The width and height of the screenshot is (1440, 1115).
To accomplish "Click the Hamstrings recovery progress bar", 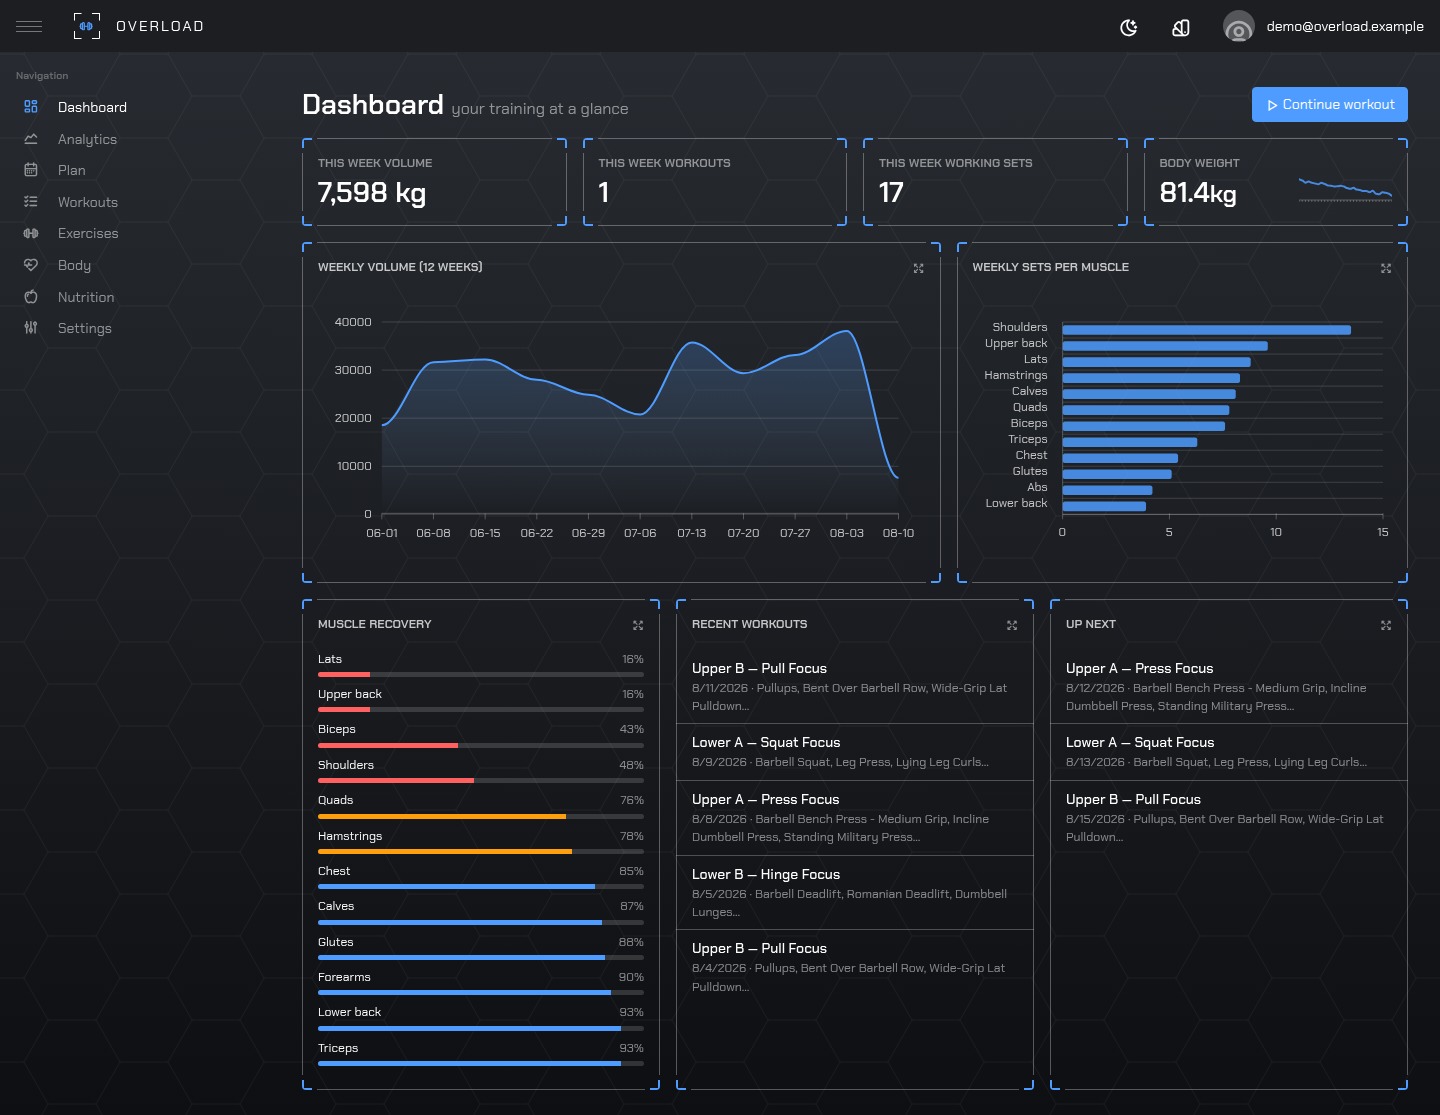I will click(481, 852).
